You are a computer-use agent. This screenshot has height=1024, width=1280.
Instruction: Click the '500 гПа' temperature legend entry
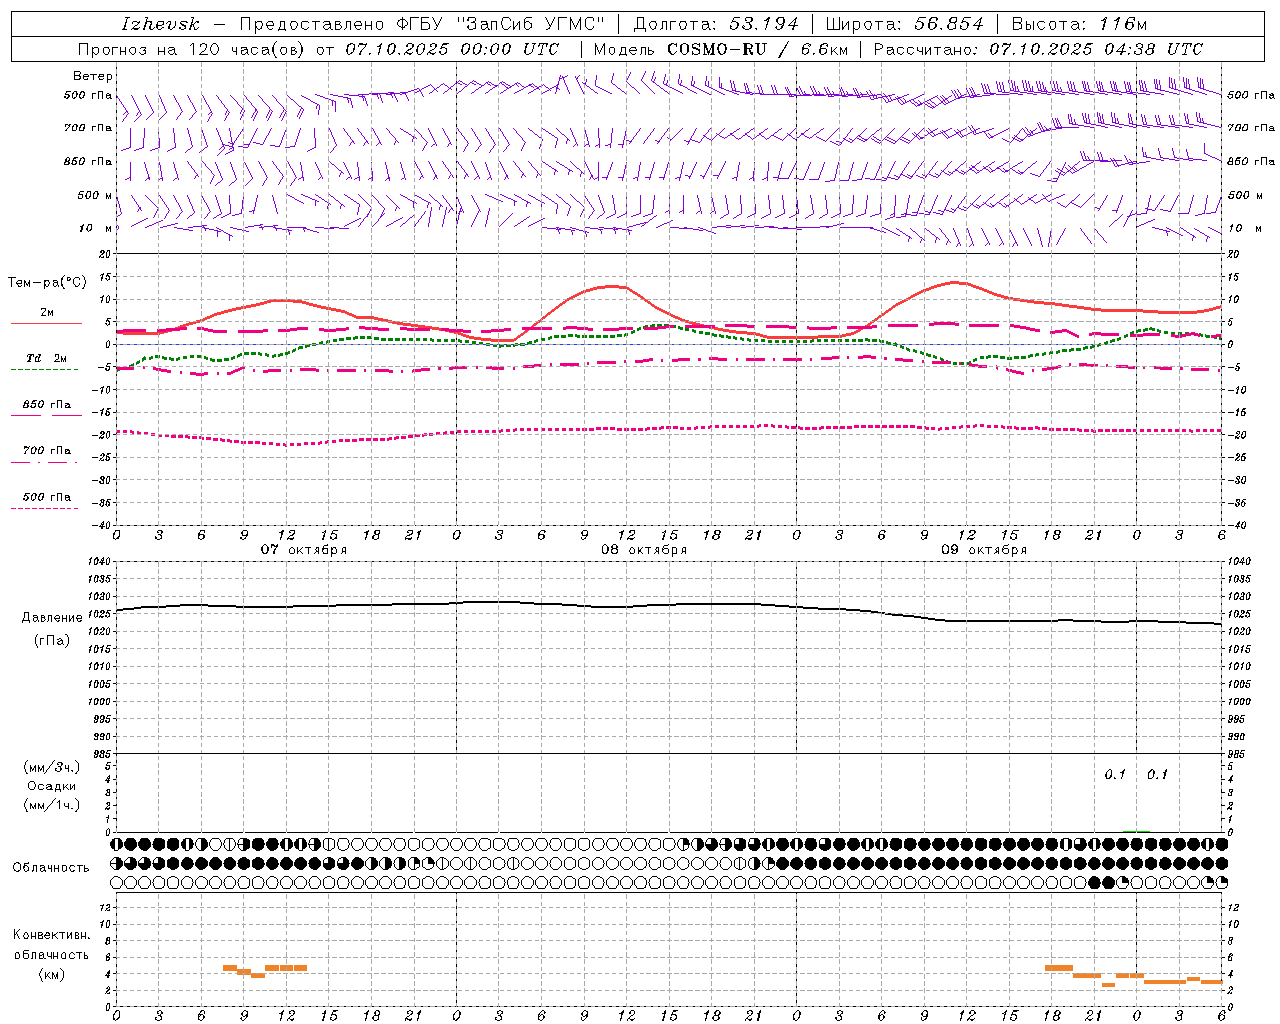click(x=46, y=497)
